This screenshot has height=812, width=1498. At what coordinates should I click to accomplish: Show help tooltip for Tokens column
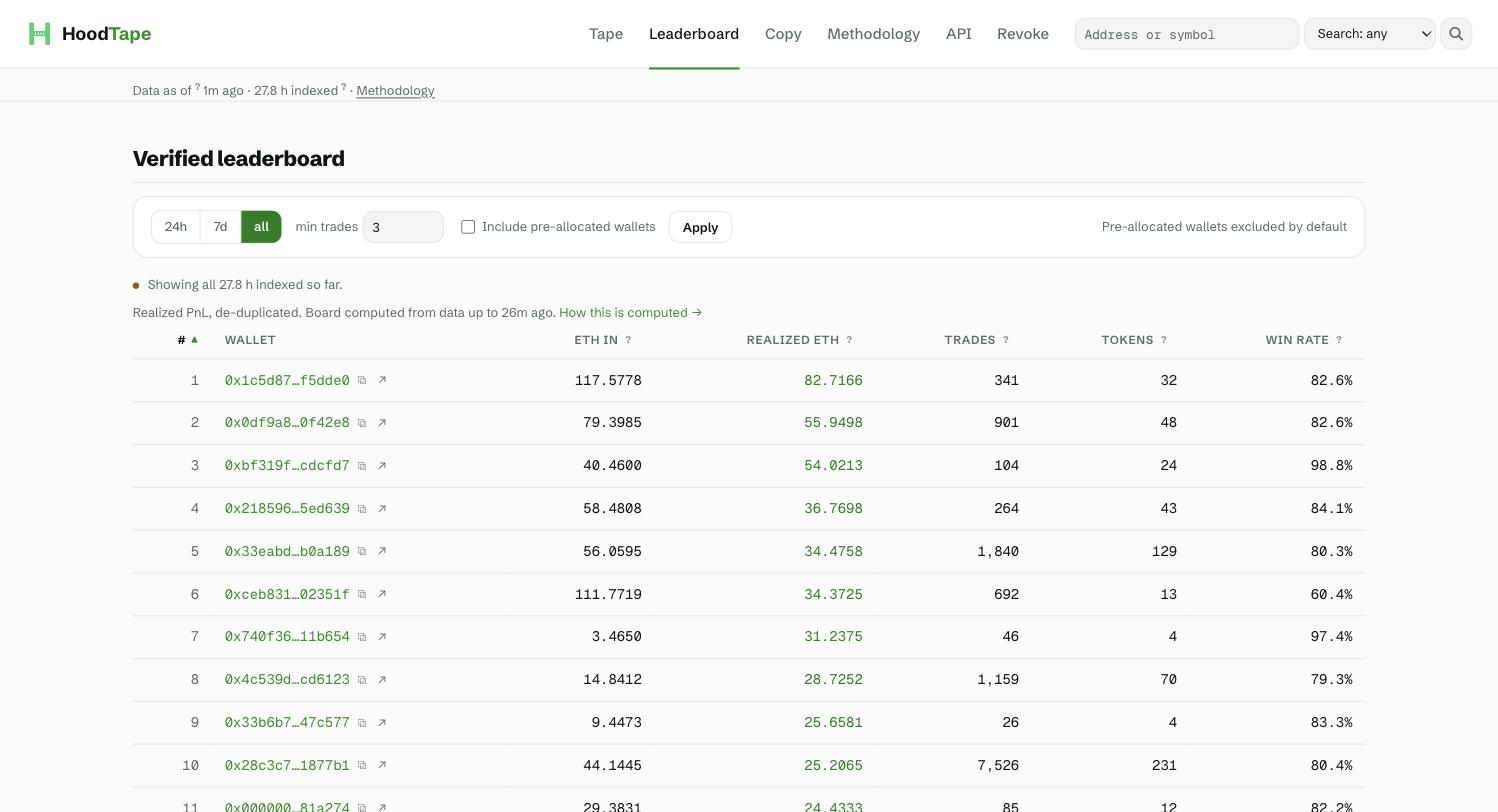1163,340
